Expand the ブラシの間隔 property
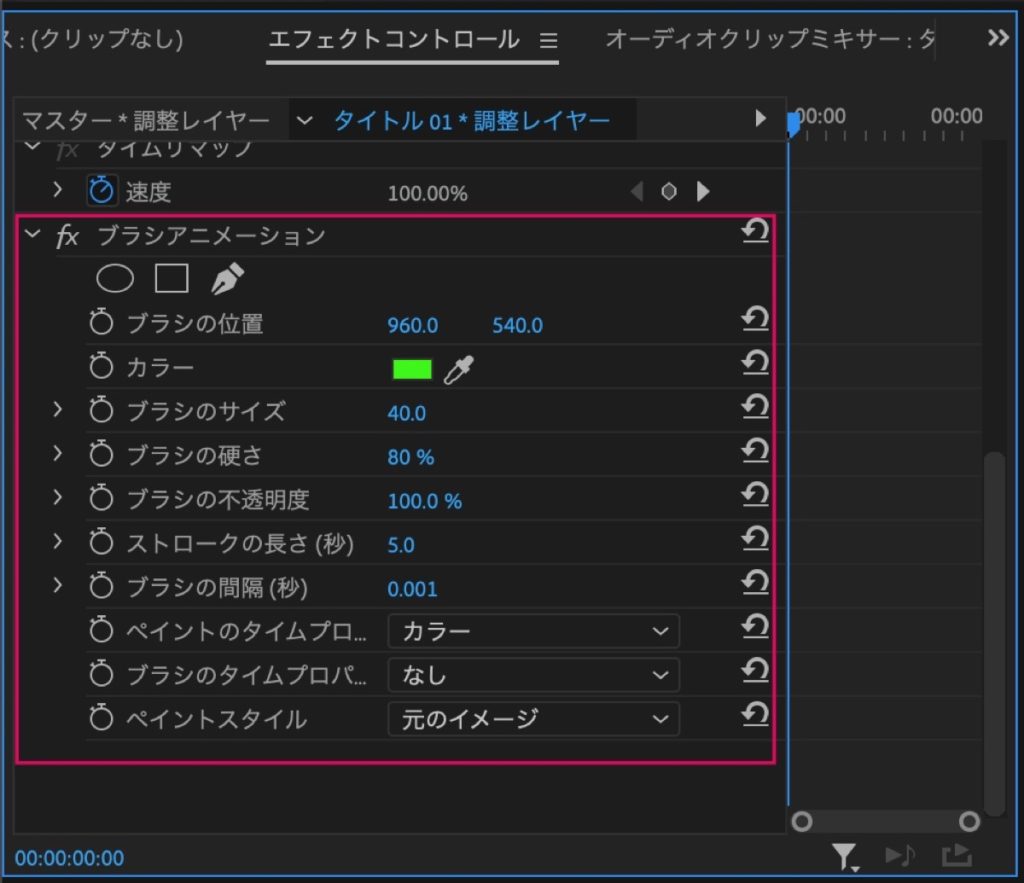The width and height of the screenshot is (1024, 883). pos(57,585)
